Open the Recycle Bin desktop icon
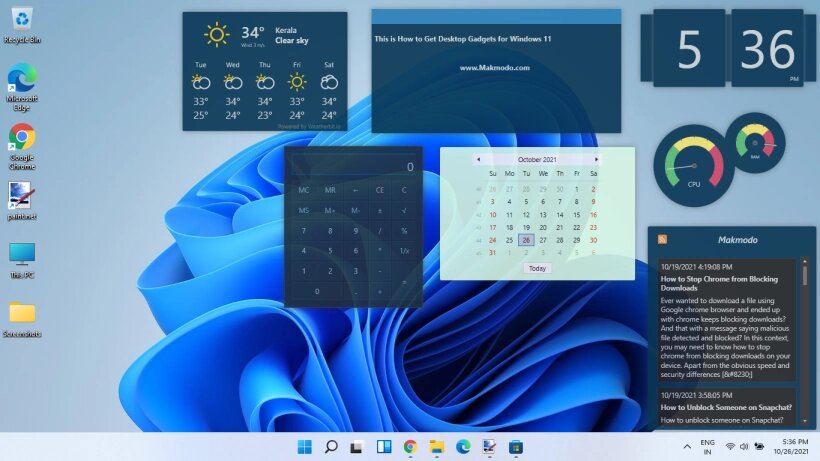 (21, 20)
